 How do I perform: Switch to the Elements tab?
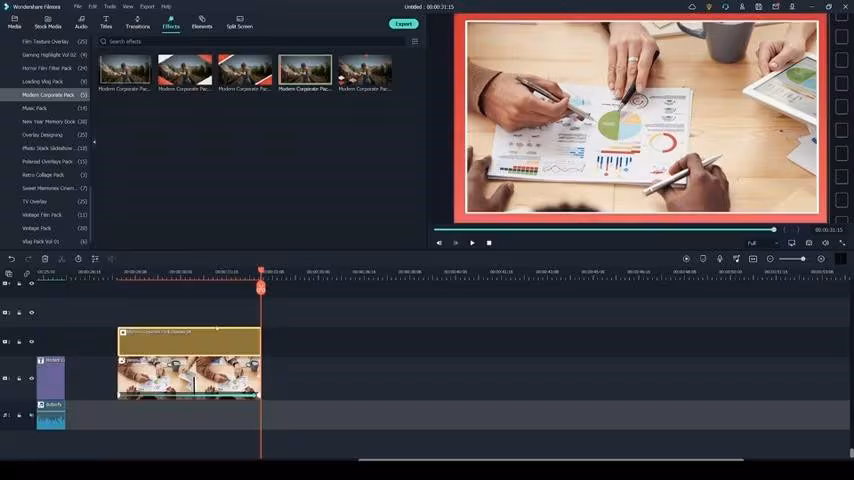click(x=202, y=22)
